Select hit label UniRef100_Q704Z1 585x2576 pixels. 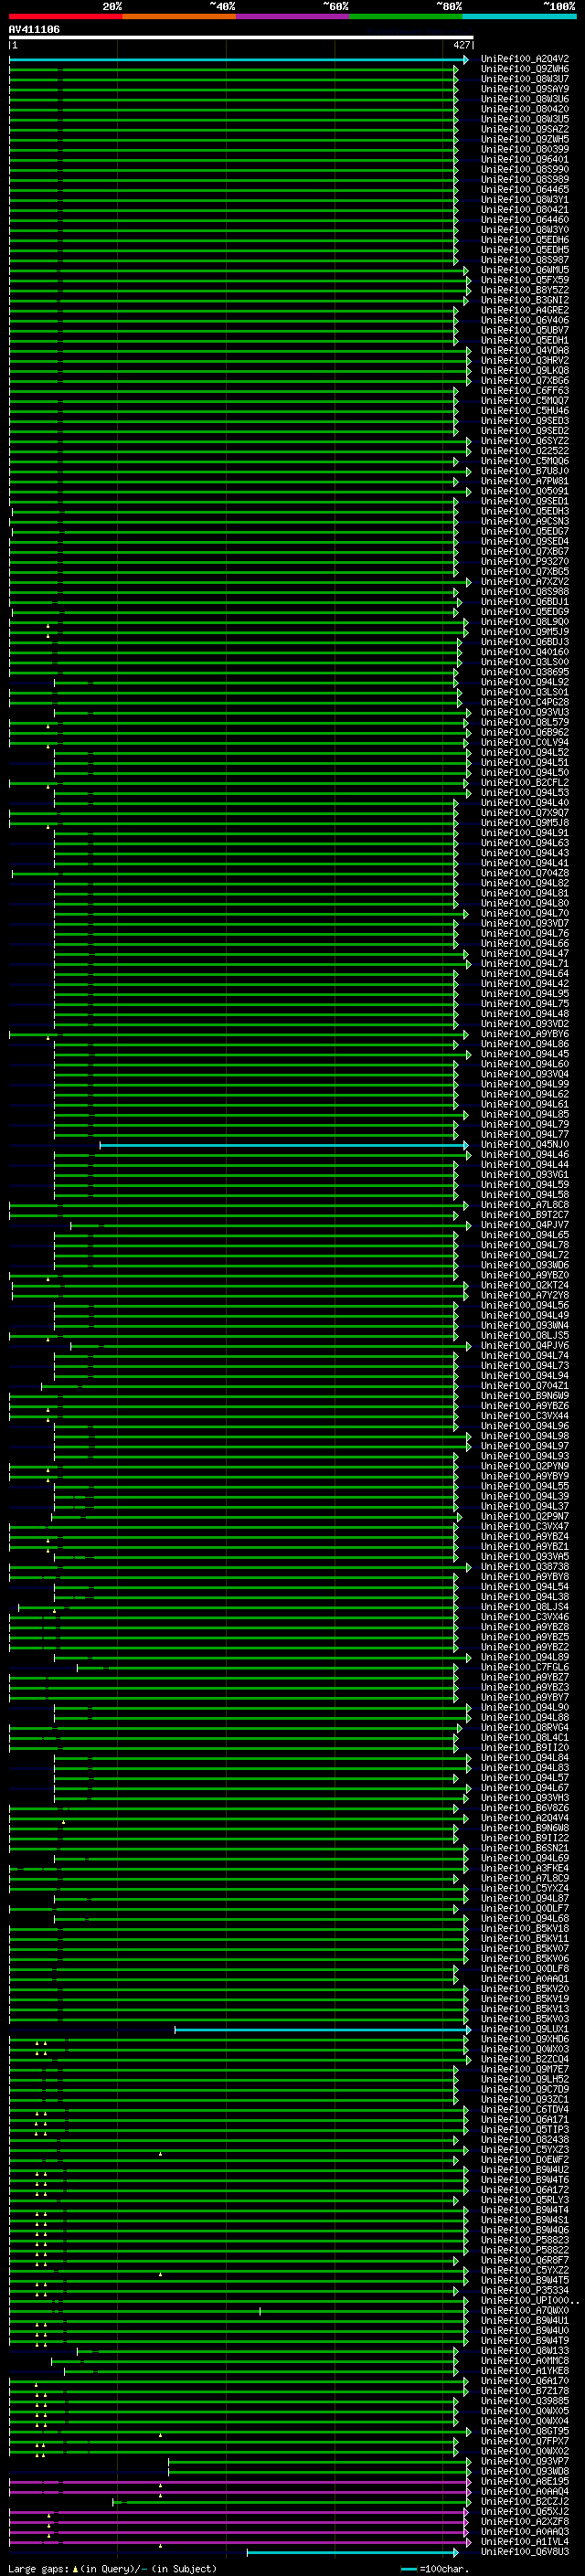525,1385
